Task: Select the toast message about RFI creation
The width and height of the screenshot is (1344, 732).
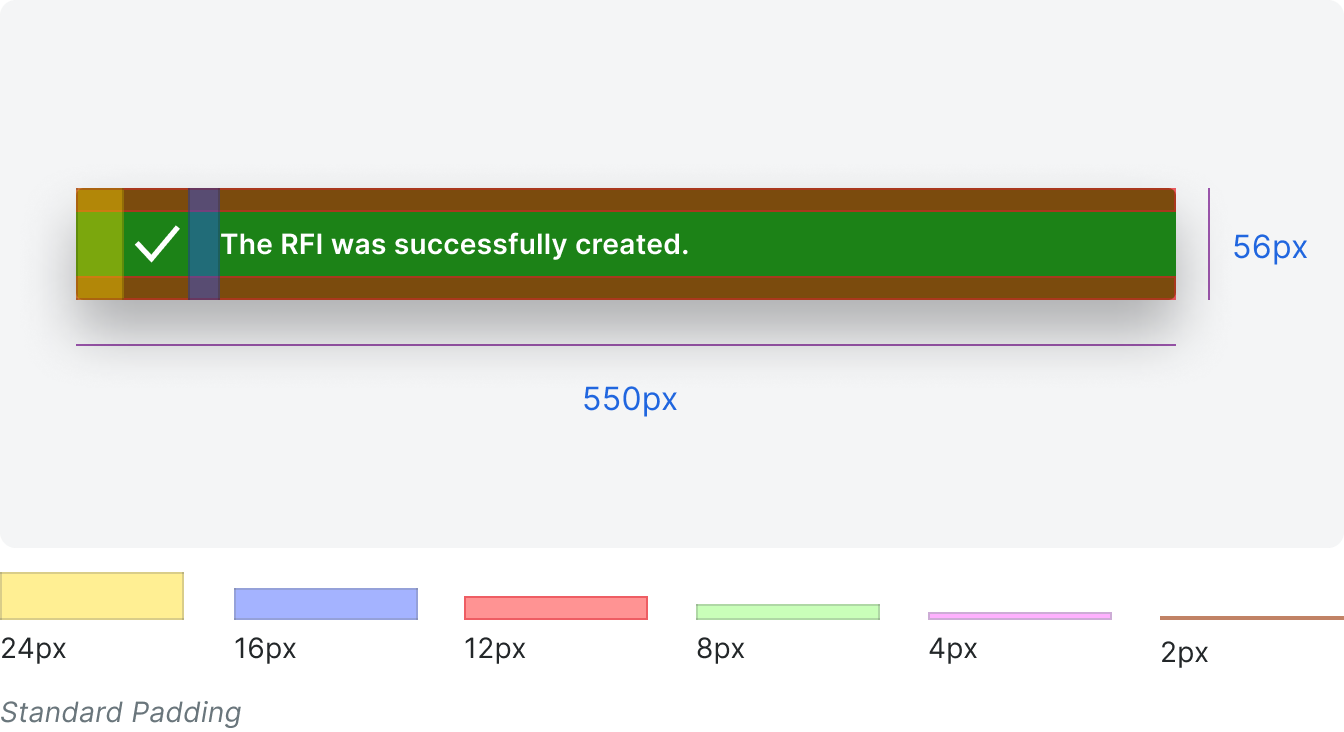Action: pyautogui.click(x=455, y=244)
